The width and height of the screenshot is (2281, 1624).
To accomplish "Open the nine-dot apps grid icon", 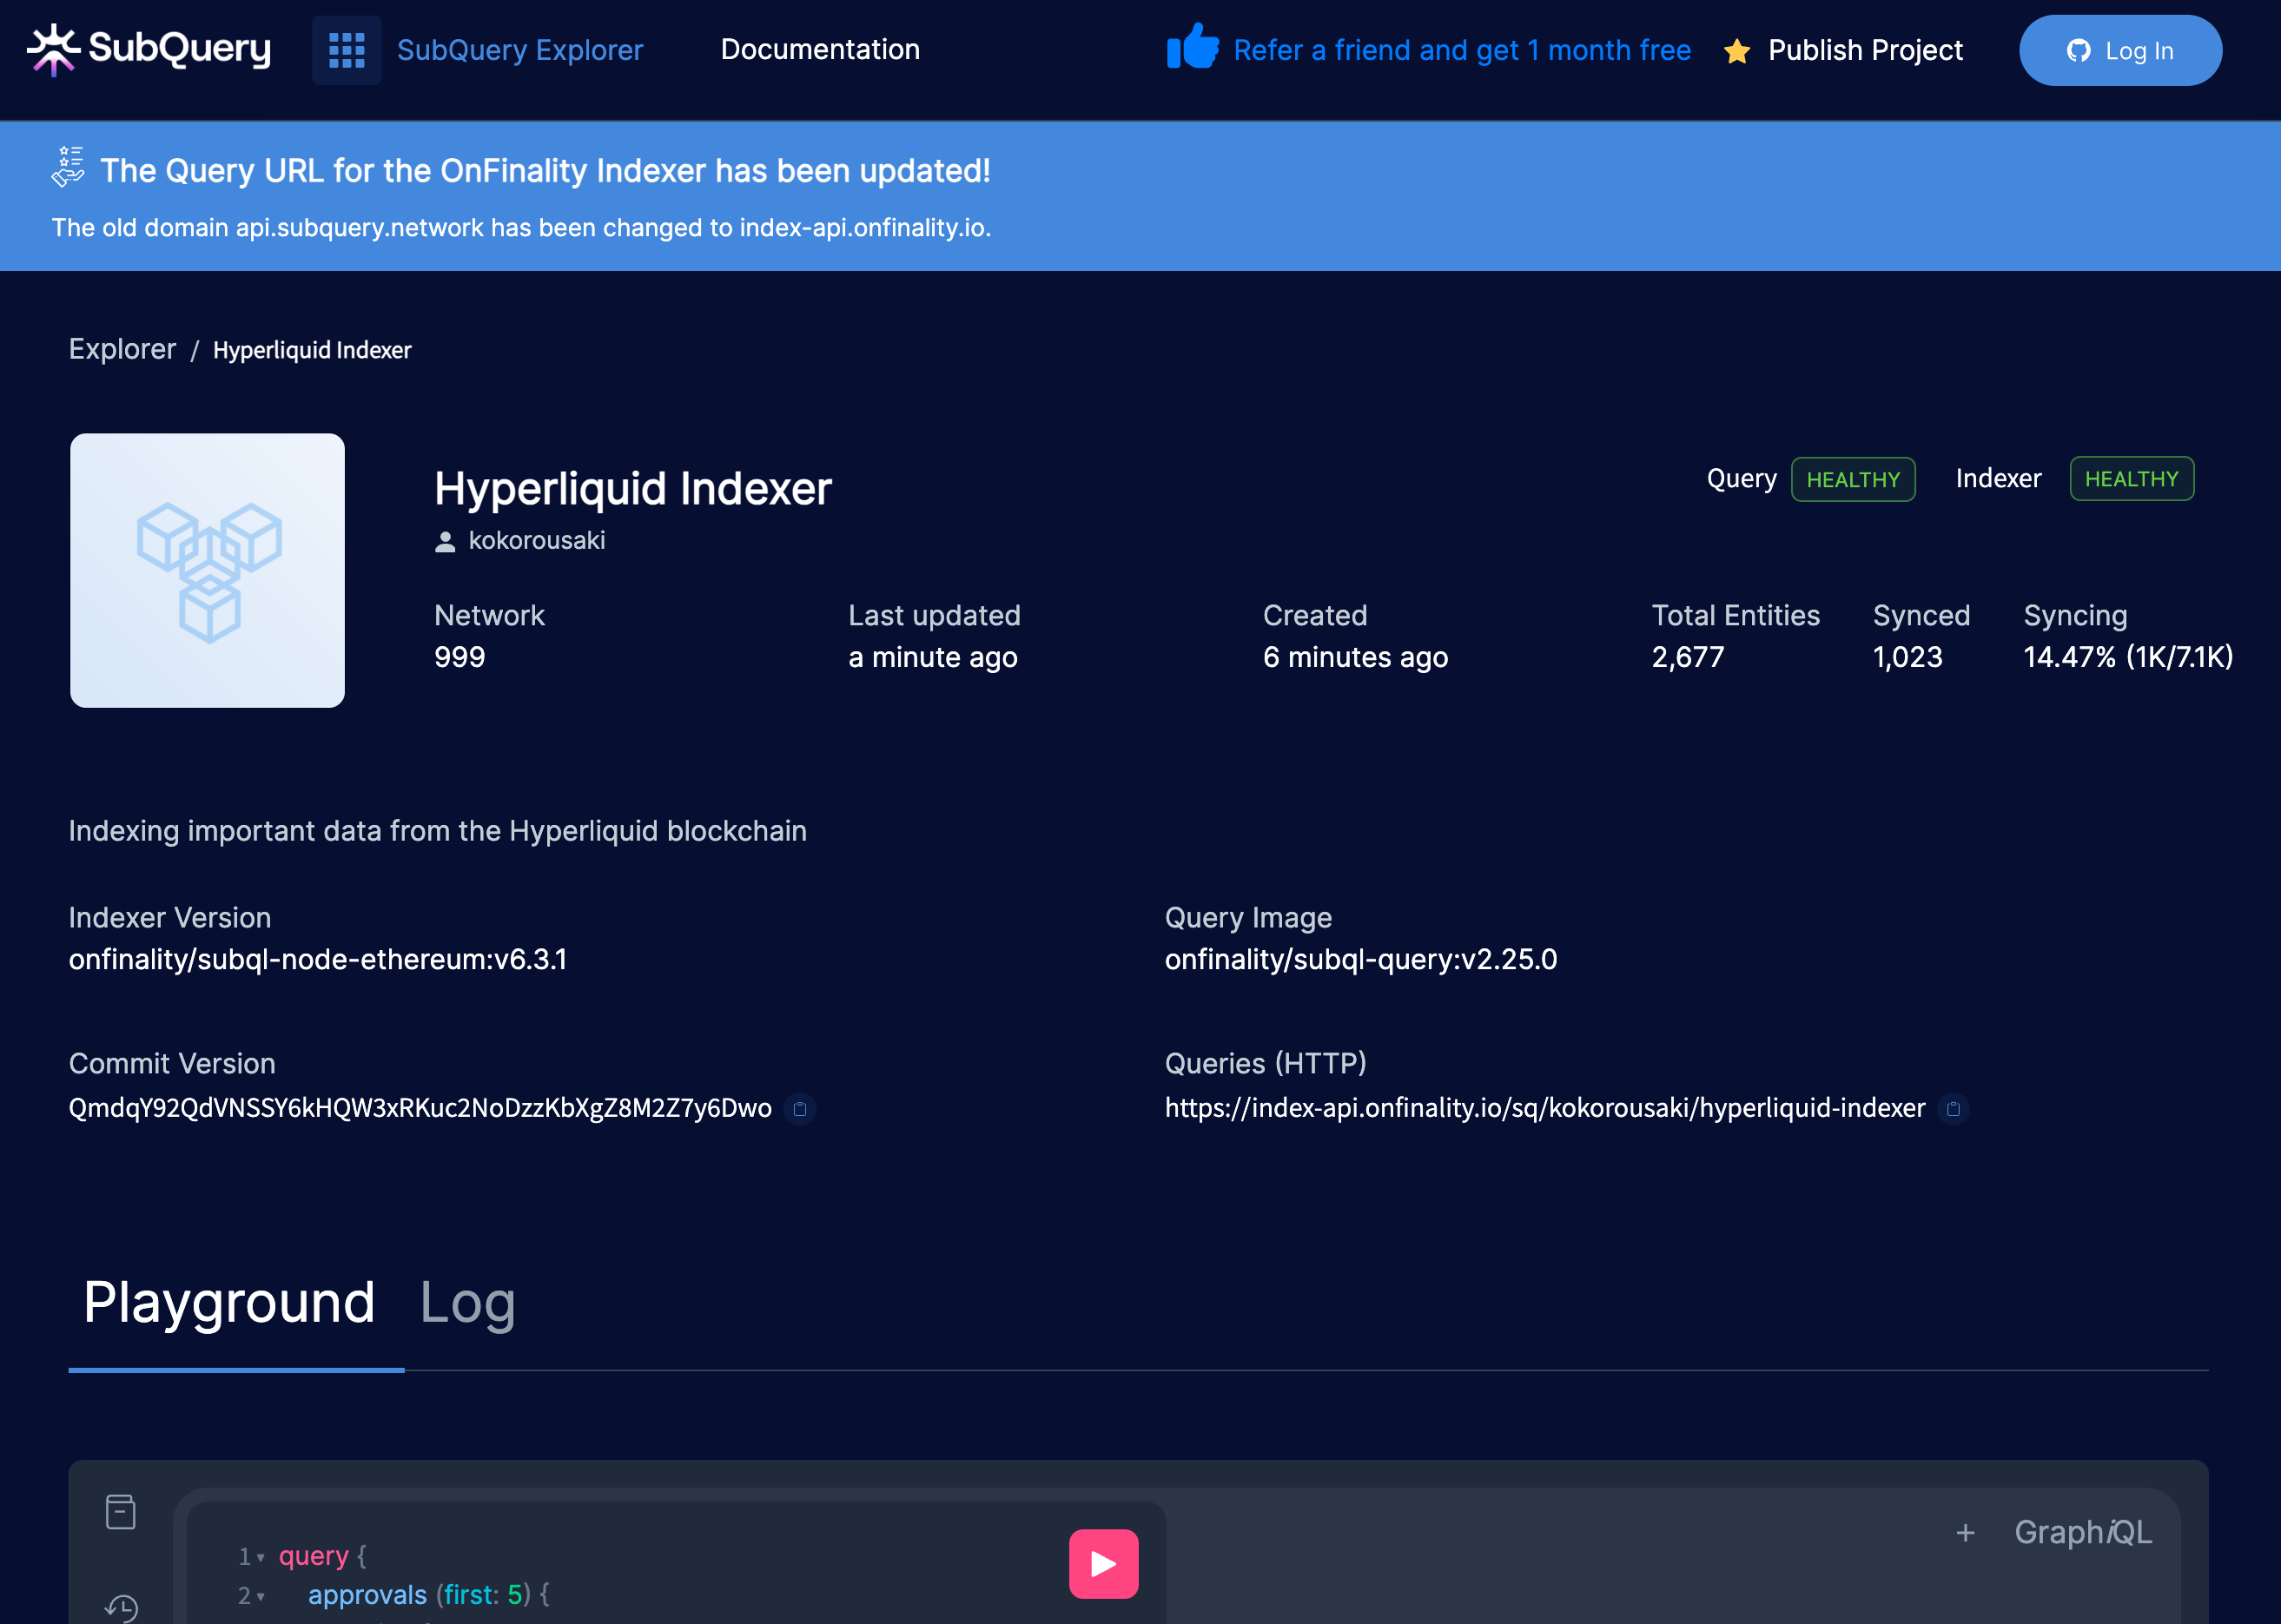I will [x=346, y=50].
